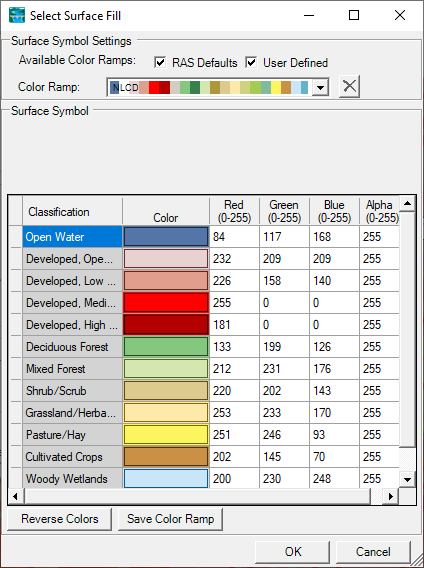Click the Cancel button
This screenshot has height=568, width=424.
pyautogui.click(x=373, y=552)
